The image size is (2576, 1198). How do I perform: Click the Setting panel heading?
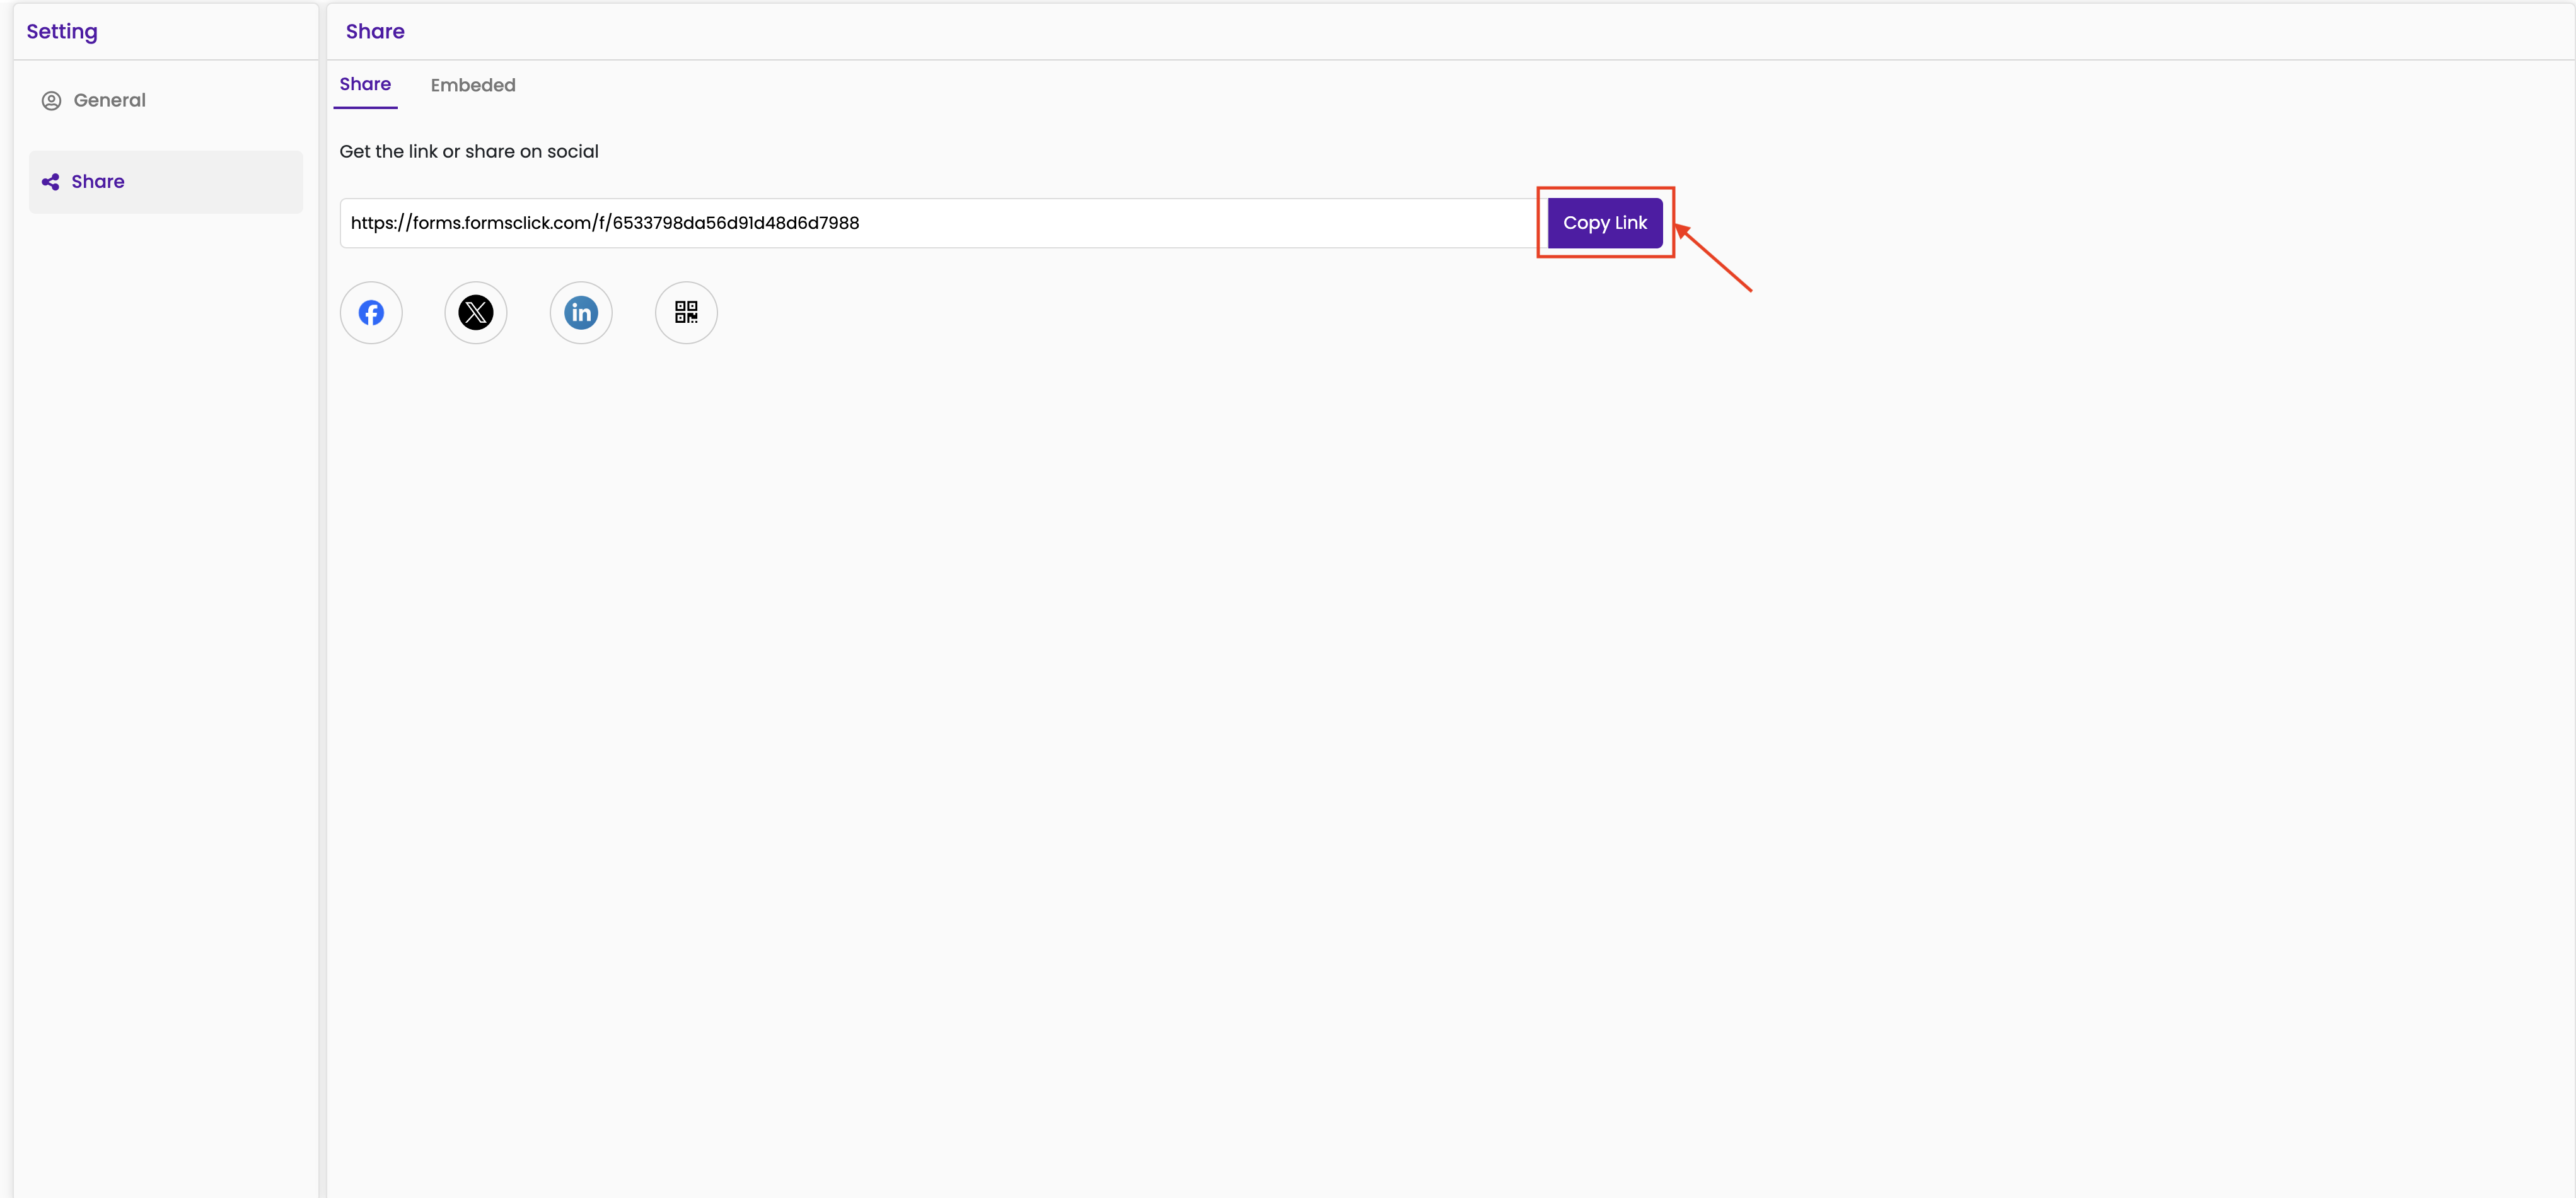pyautogui.click(x=62, y=31)
